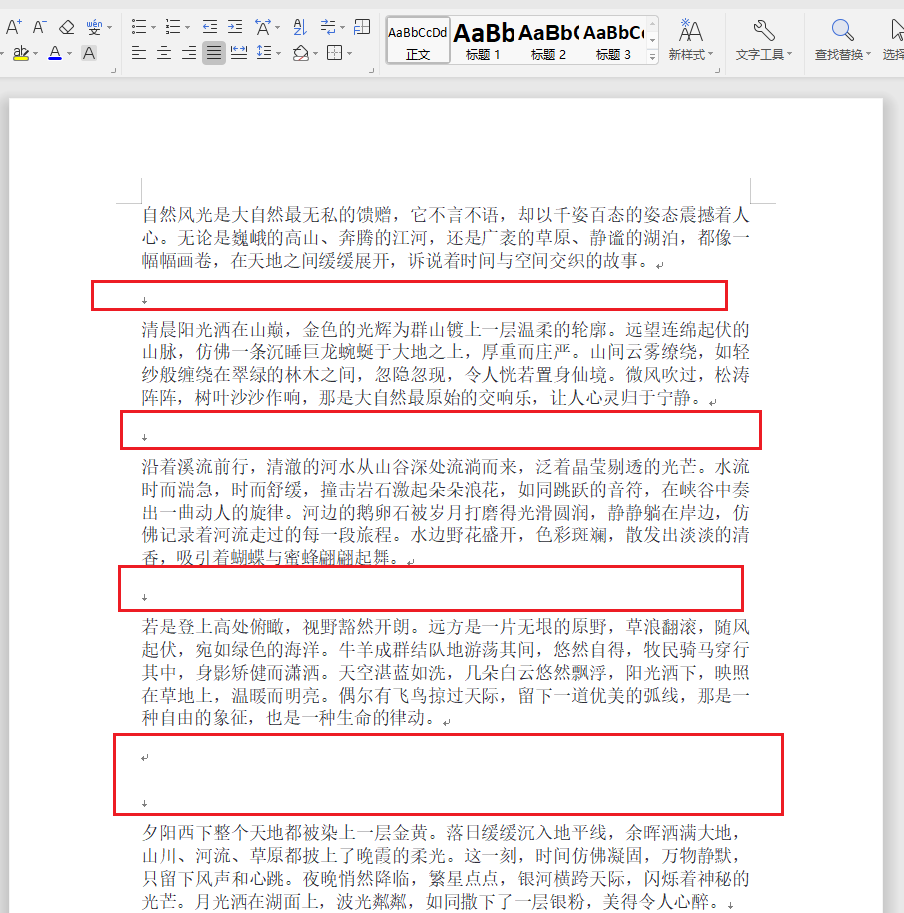The image size is (904, 913).
Task: Open the 文字工具 wrench icon
Action: [763, 35]
